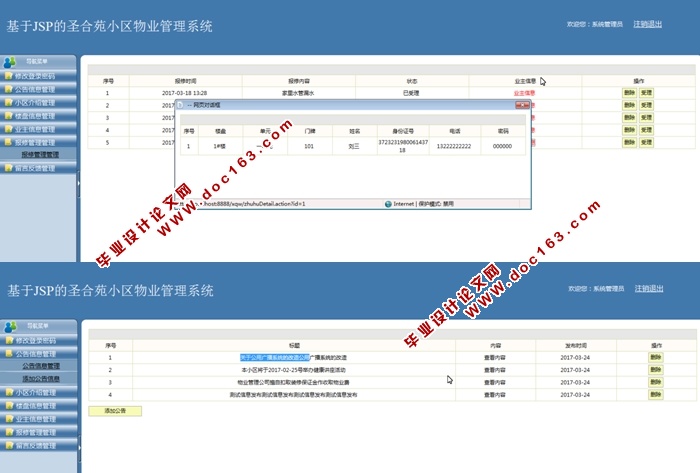700x473 pixels.
Task: Click 注销退出 link on announcement page header
Action: click(649, 289)
